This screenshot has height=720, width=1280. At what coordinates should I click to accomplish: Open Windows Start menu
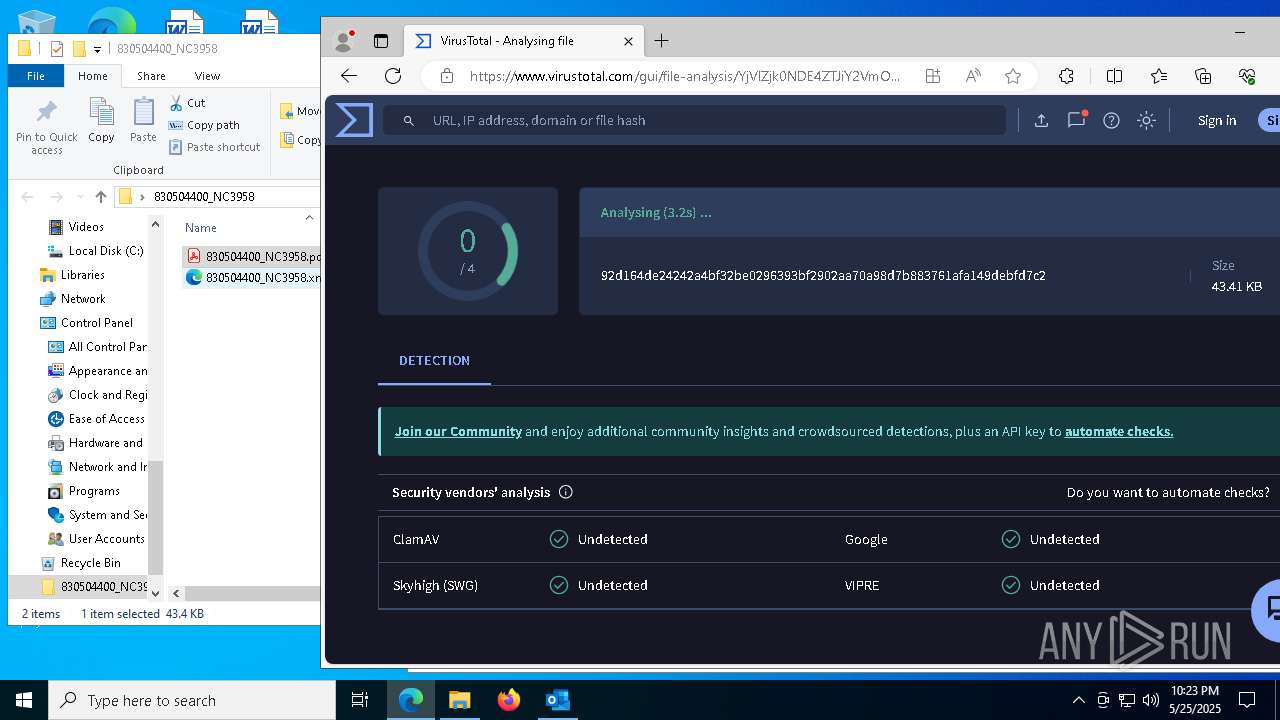[24, 700]
